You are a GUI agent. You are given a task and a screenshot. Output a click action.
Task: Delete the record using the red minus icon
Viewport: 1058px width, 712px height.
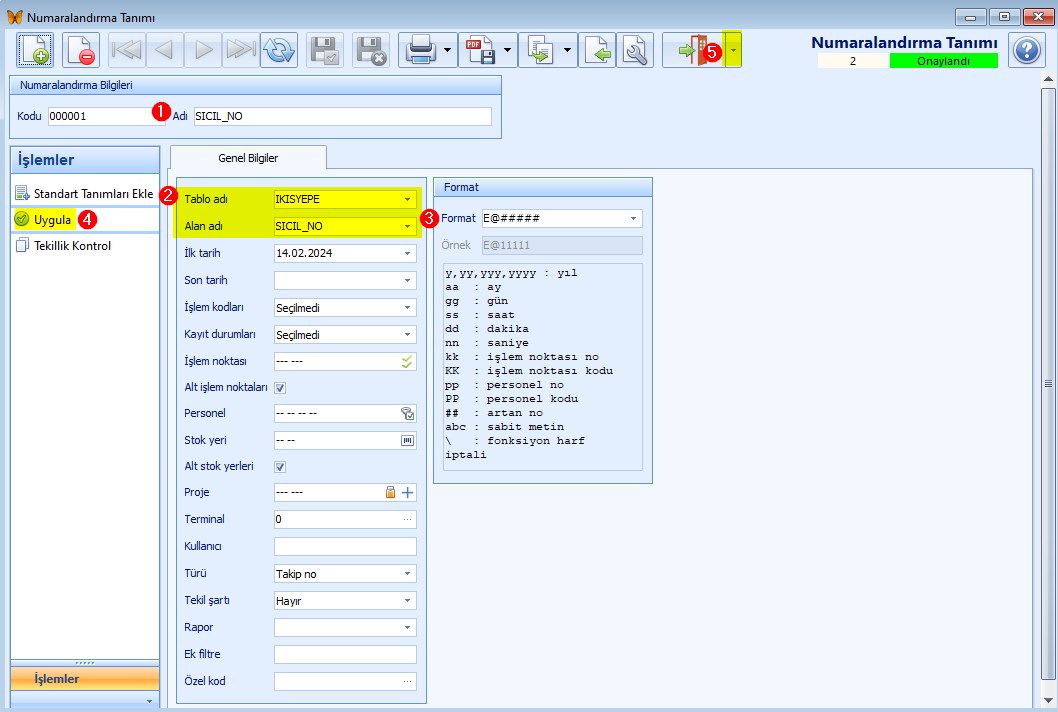pyautogui.click(x=81, y=50)
